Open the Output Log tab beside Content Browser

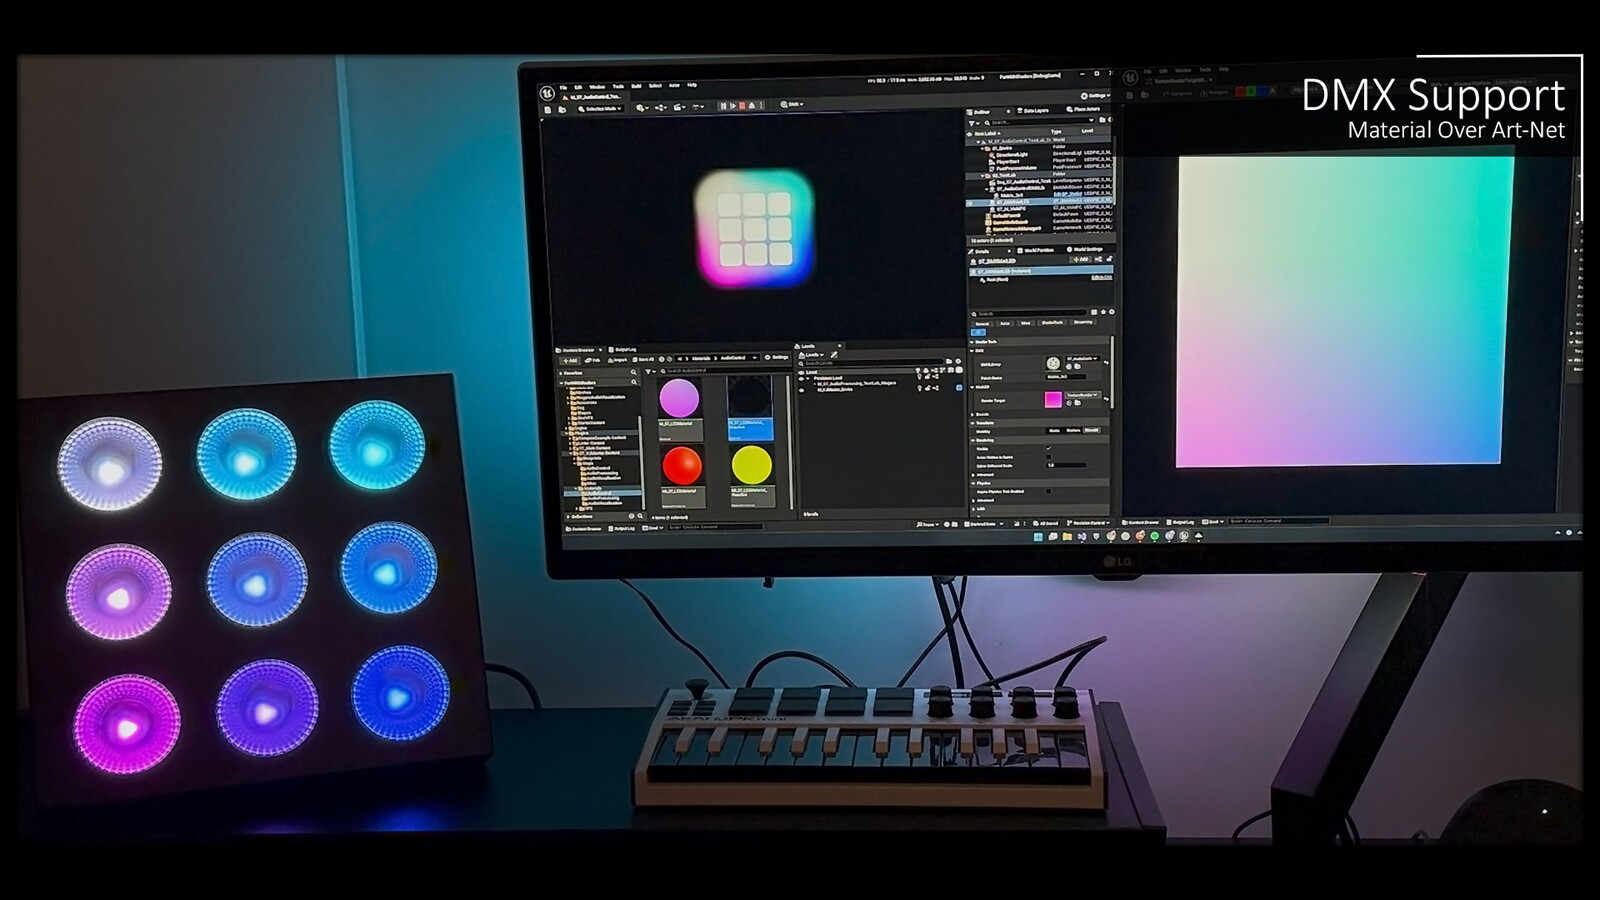pyautogui.click(x=622, y=350)
